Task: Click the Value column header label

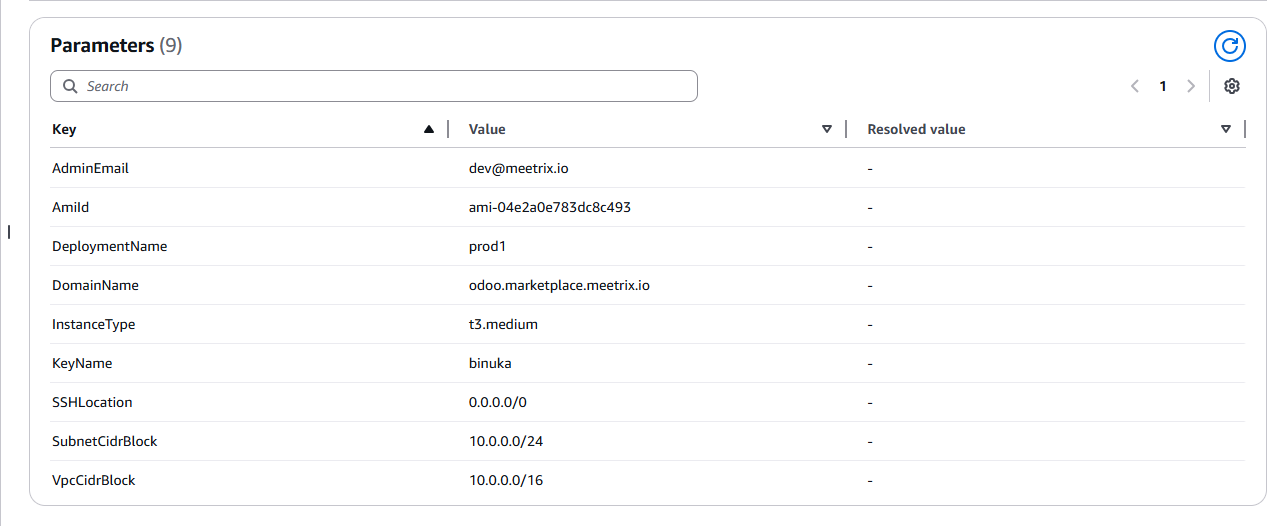Action: tap(487, 129)
